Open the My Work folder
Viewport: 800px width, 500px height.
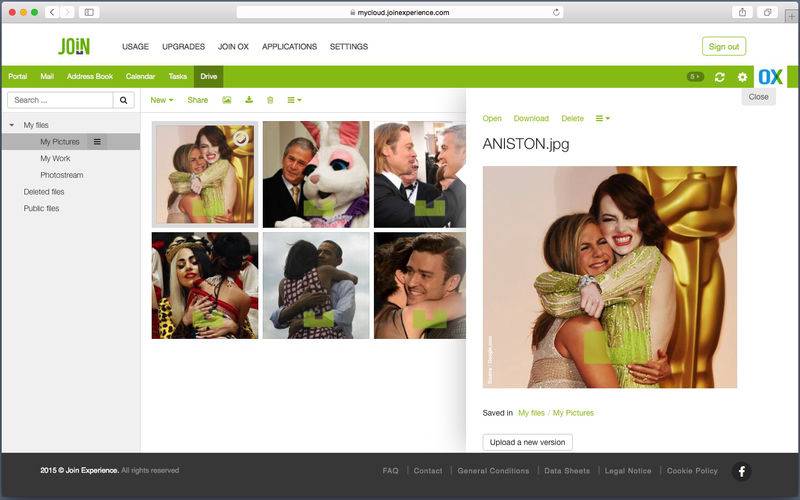55,159
